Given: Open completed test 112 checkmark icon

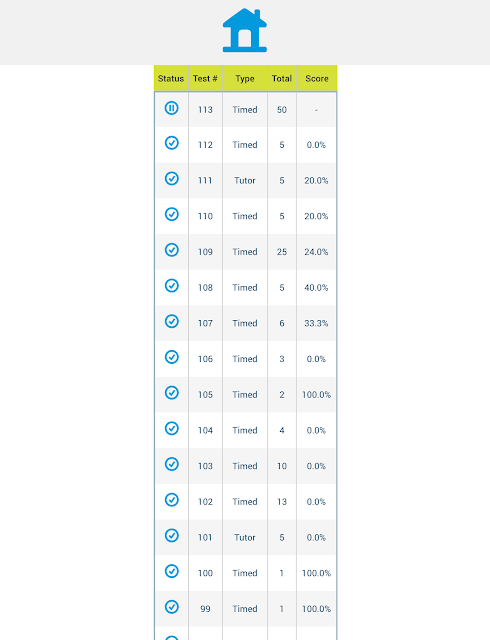Looking at the screenshot, I should pyautogui.click(x=172, y=143).
